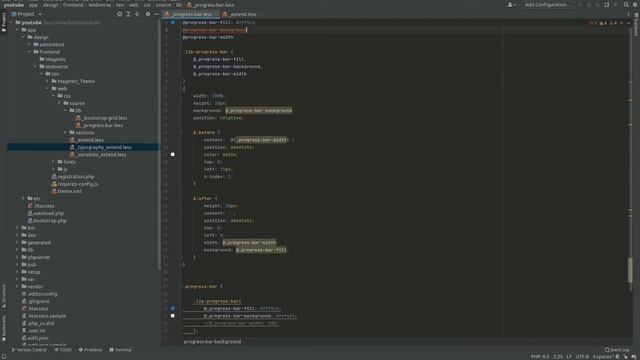640x360 pixels.
Task: Open IDE settings gear at top right
Action: coord(635,5)
